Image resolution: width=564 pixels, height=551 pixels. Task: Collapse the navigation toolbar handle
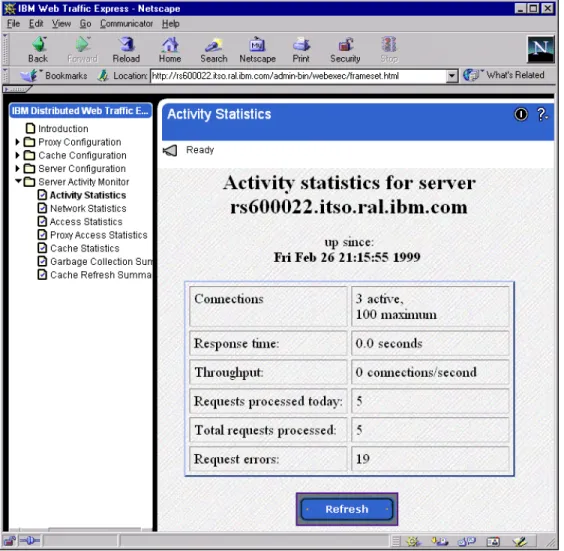click(x=5, y=49)
